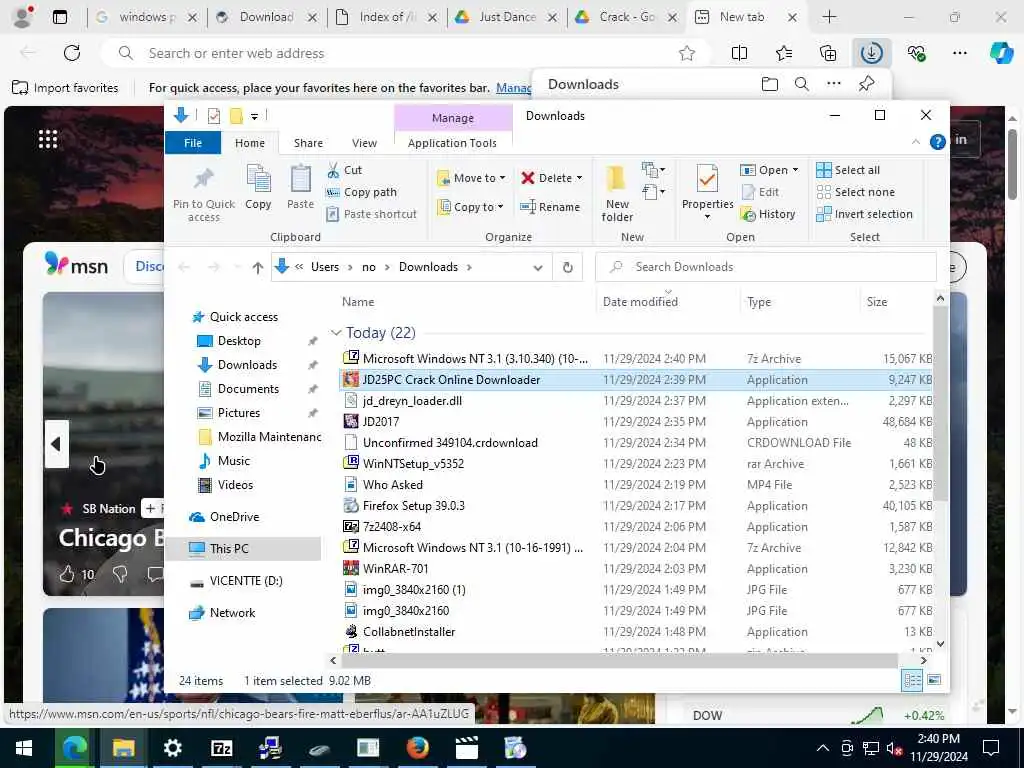Switch to the Share ribbon tab

pyautogui.click(x=308, y=143)
